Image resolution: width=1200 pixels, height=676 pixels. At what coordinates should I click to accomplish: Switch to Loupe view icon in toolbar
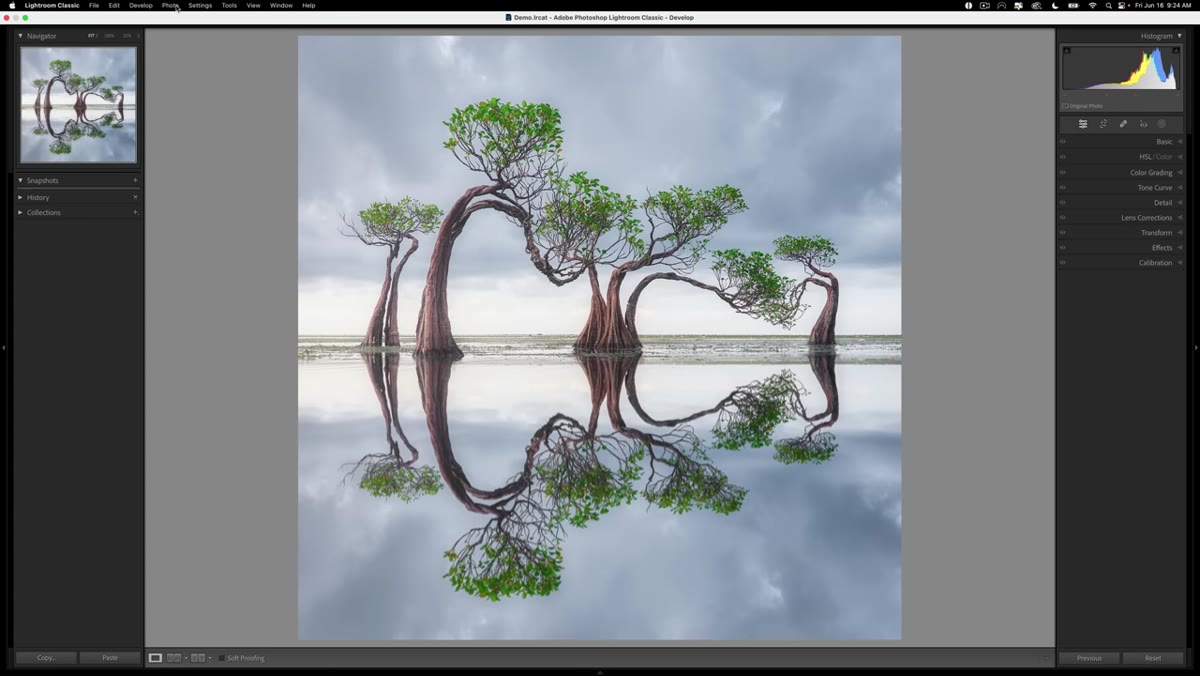click(155, 658)
